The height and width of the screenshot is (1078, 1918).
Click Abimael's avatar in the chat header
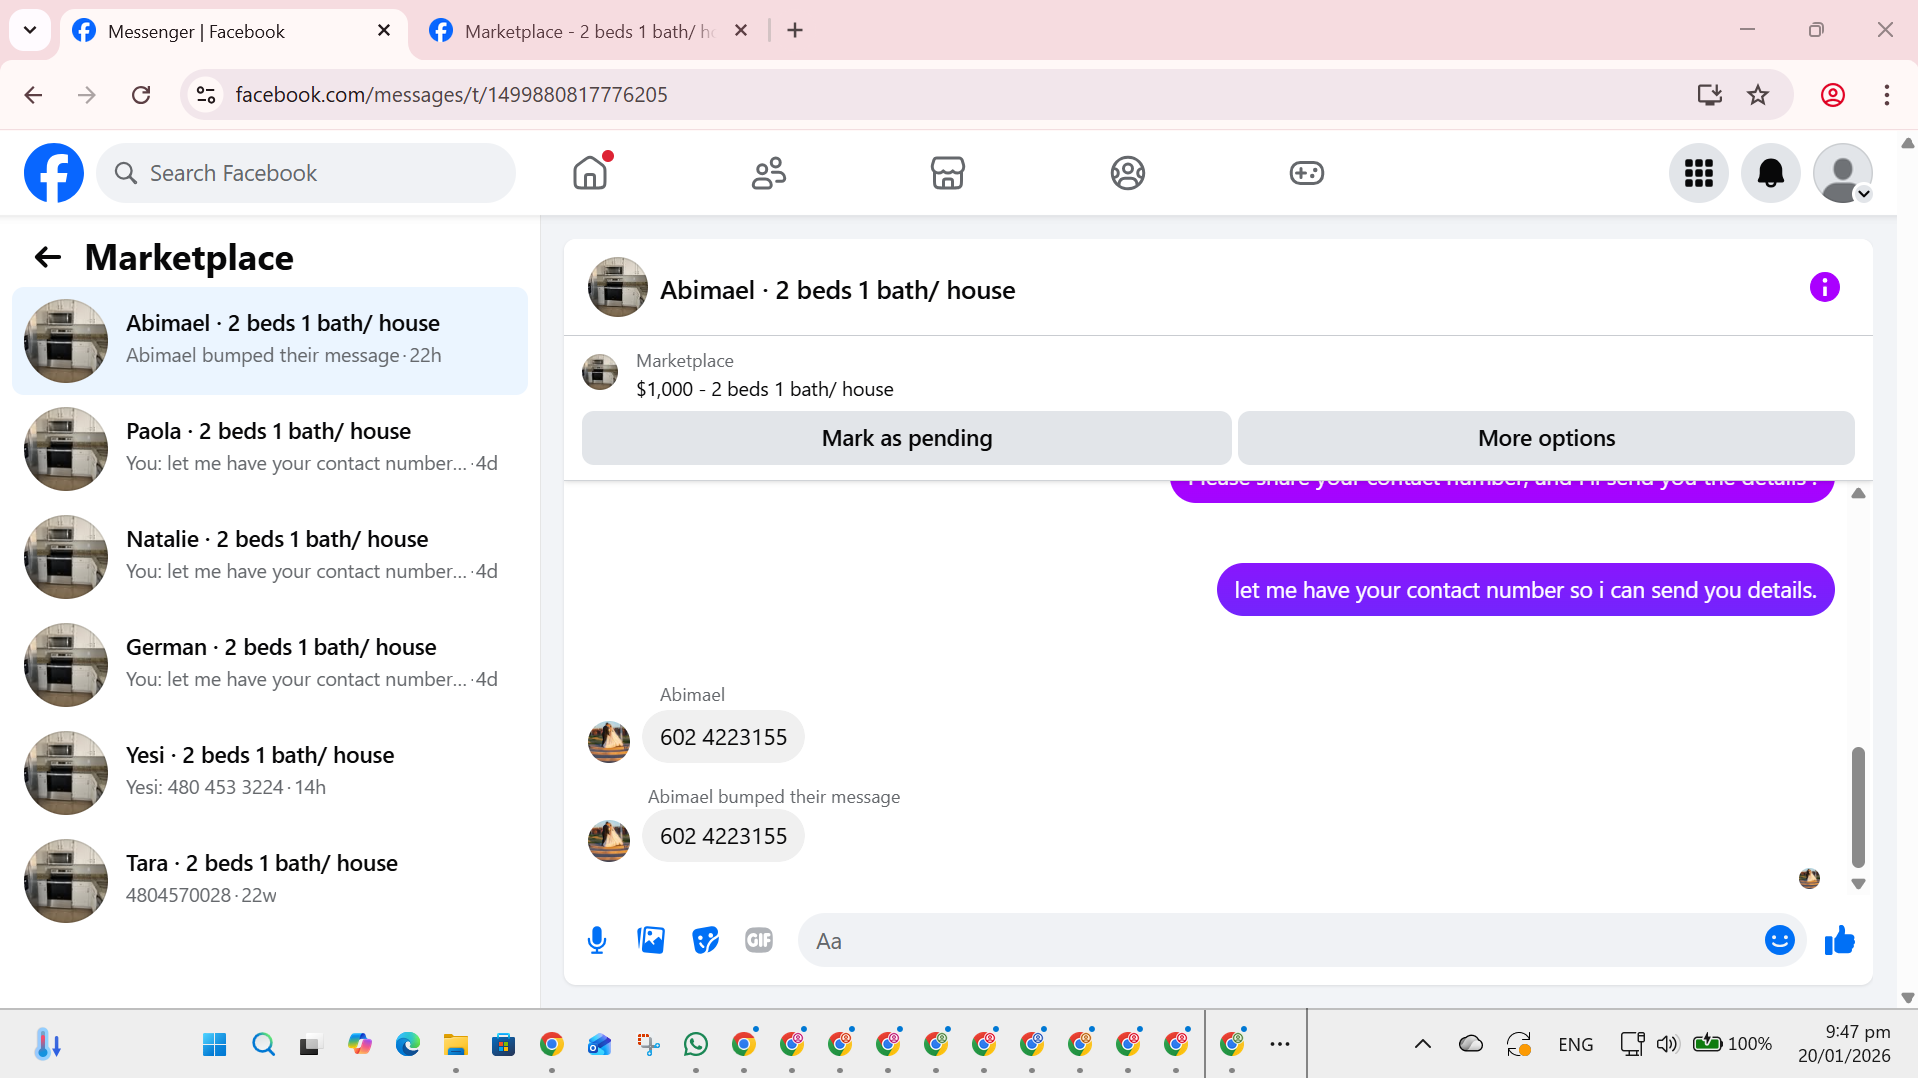[x=618, y=288]
